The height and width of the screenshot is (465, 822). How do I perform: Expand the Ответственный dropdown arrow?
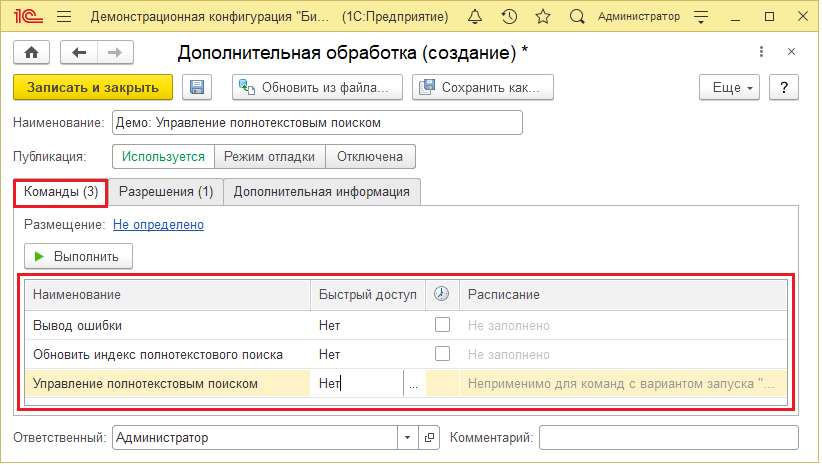click(x=407, y=437)
